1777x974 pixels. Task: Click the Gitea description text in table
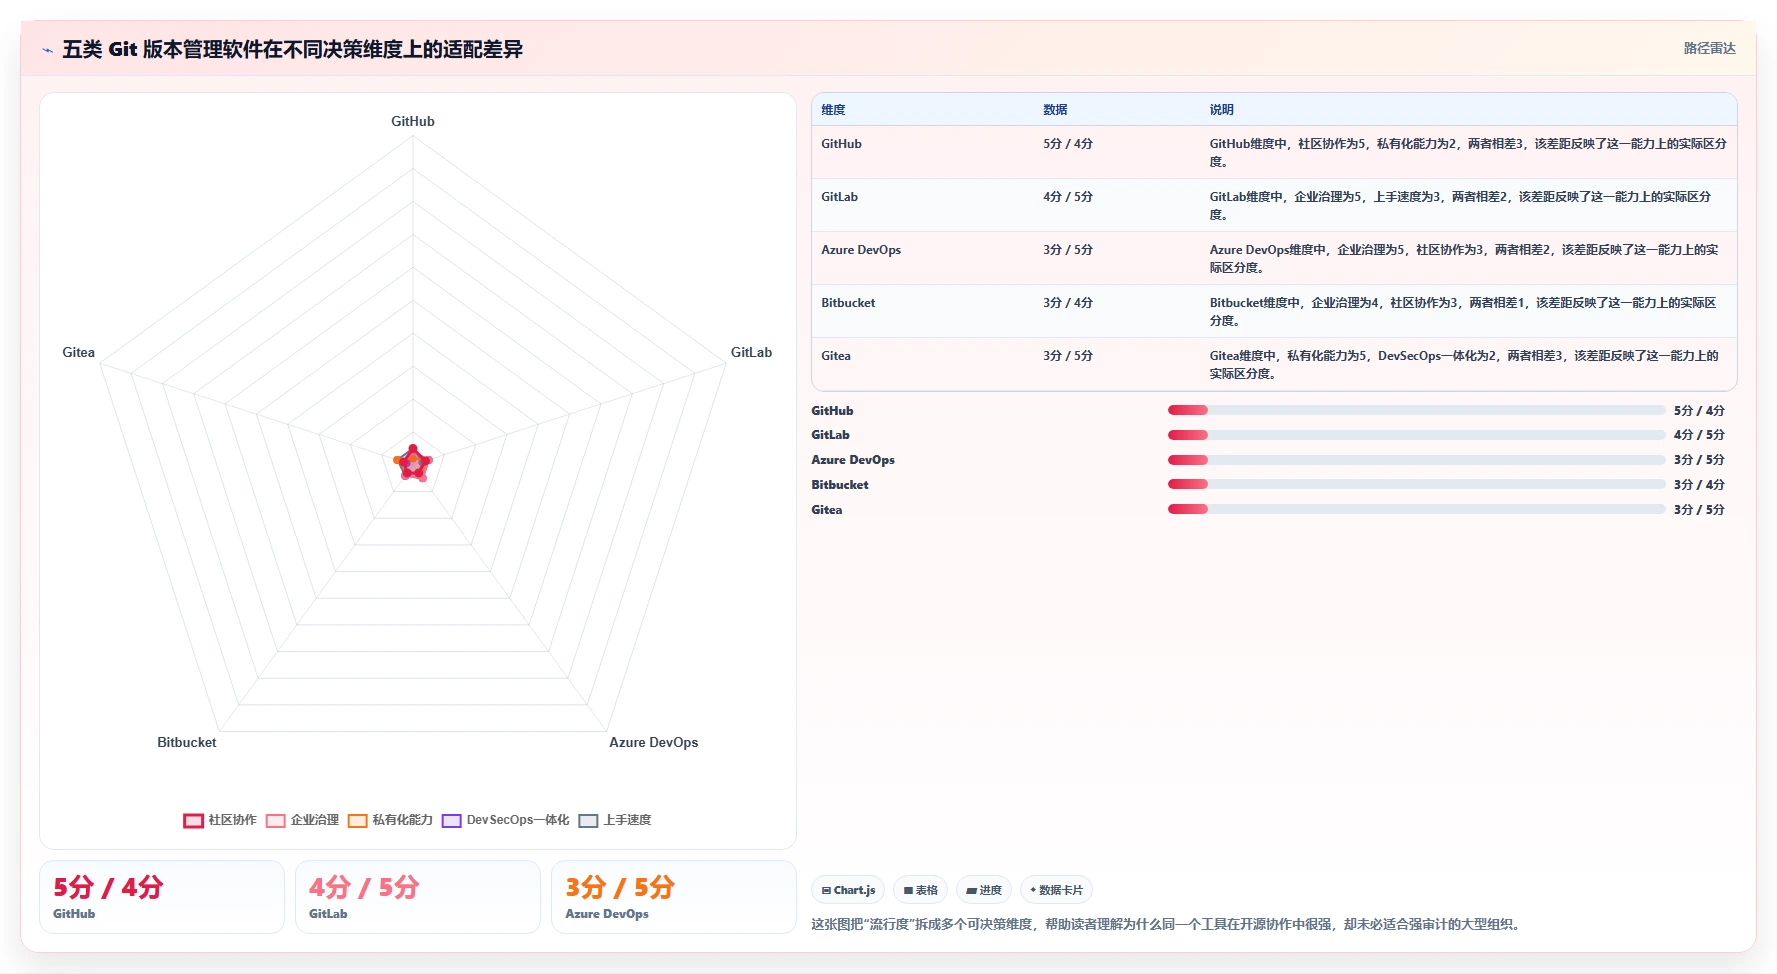(x=1464, y=365)
